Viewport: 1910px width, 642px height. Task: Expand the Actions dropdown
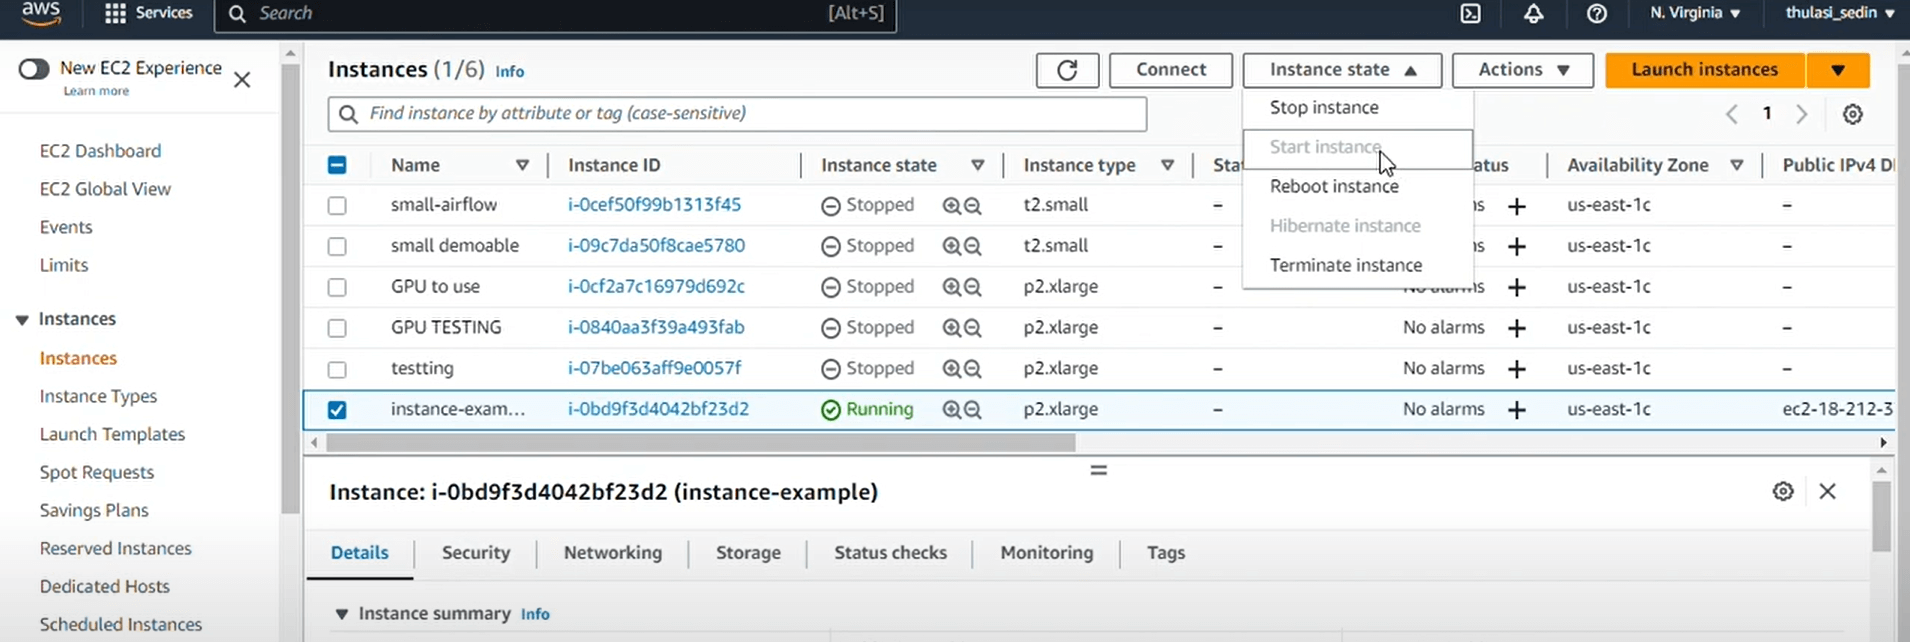tap(1522, 70)
